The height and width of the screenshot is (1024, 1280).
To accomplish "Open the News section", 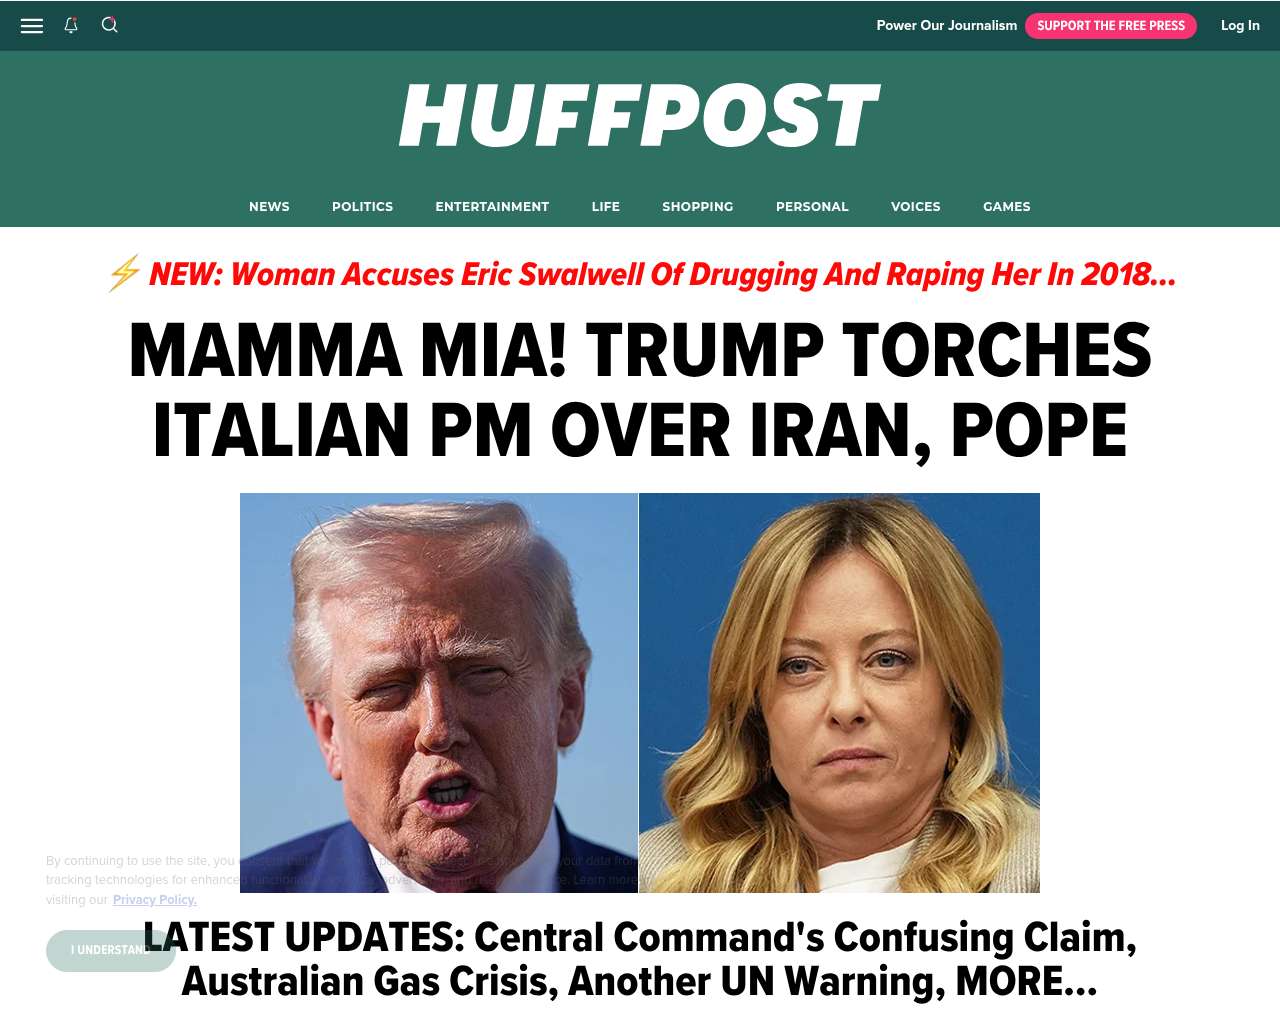I will pyautogui.click(x=269, y=206).
